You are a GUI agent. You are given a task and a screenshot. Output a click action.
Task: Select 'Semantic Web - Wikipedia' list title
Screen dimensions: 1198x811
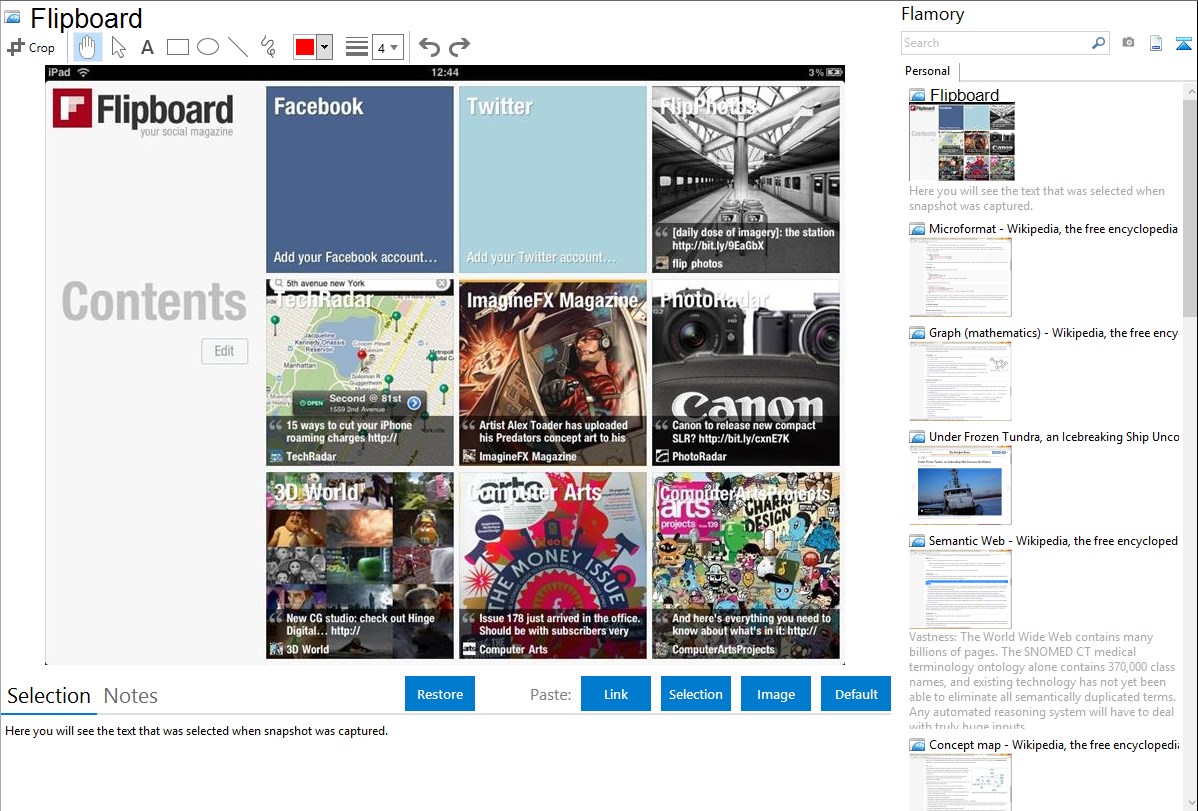tap(1053, 540)
